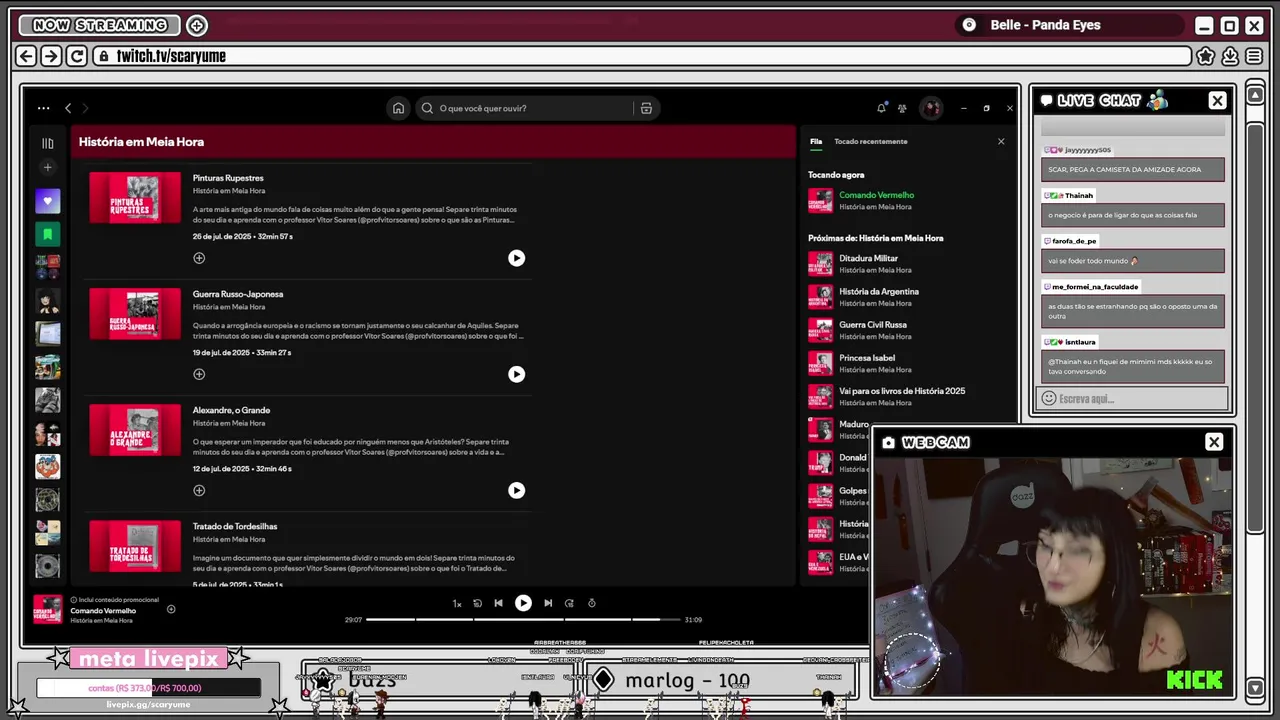Skip forward 15 seconds
This screenshot has height=720, width=1280.
click(x=569, y=603)
